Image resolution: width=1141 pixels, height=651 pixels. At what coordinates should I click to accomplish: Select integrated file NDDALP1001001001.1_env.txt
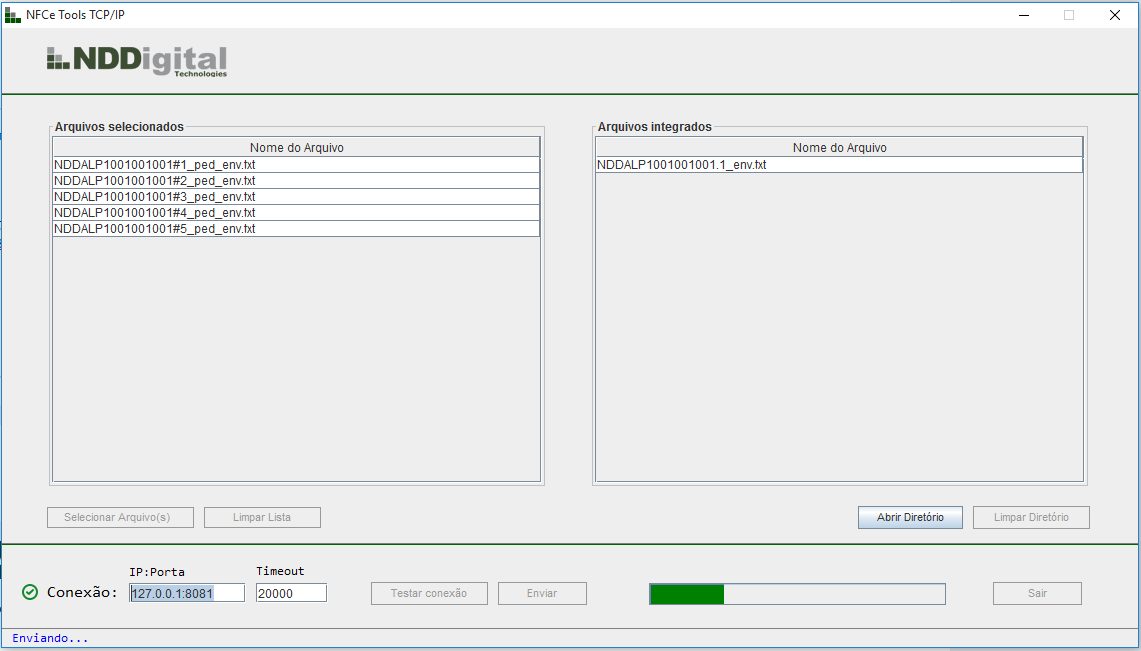point(682,165)
